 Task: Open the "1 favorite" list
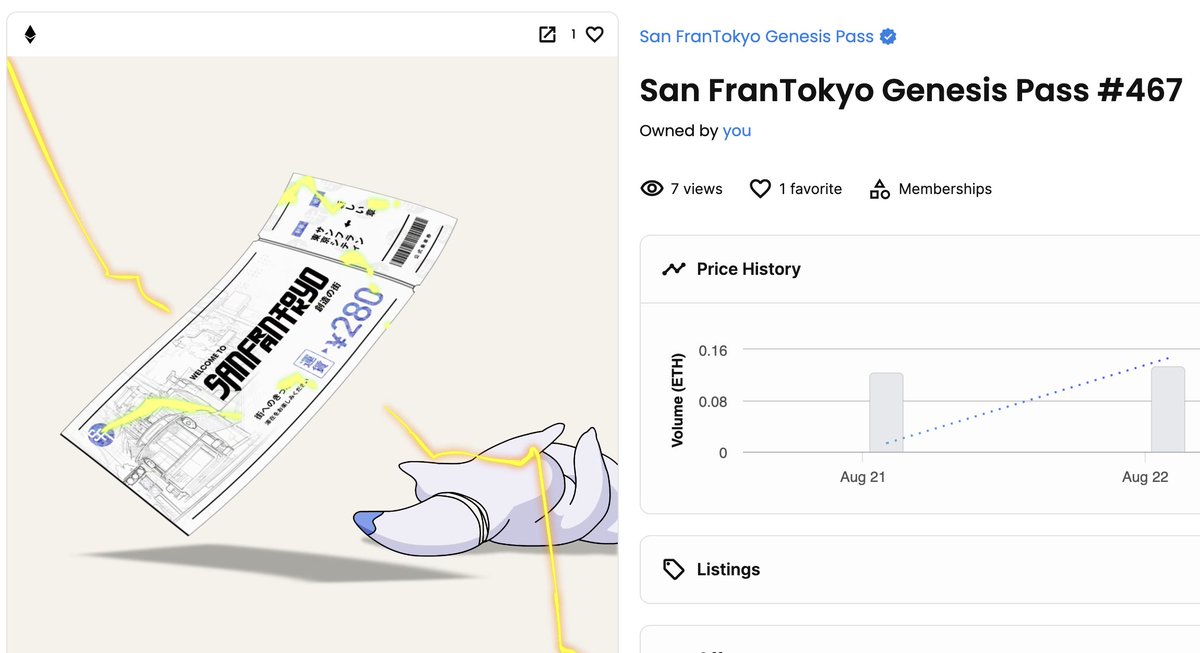810,188
